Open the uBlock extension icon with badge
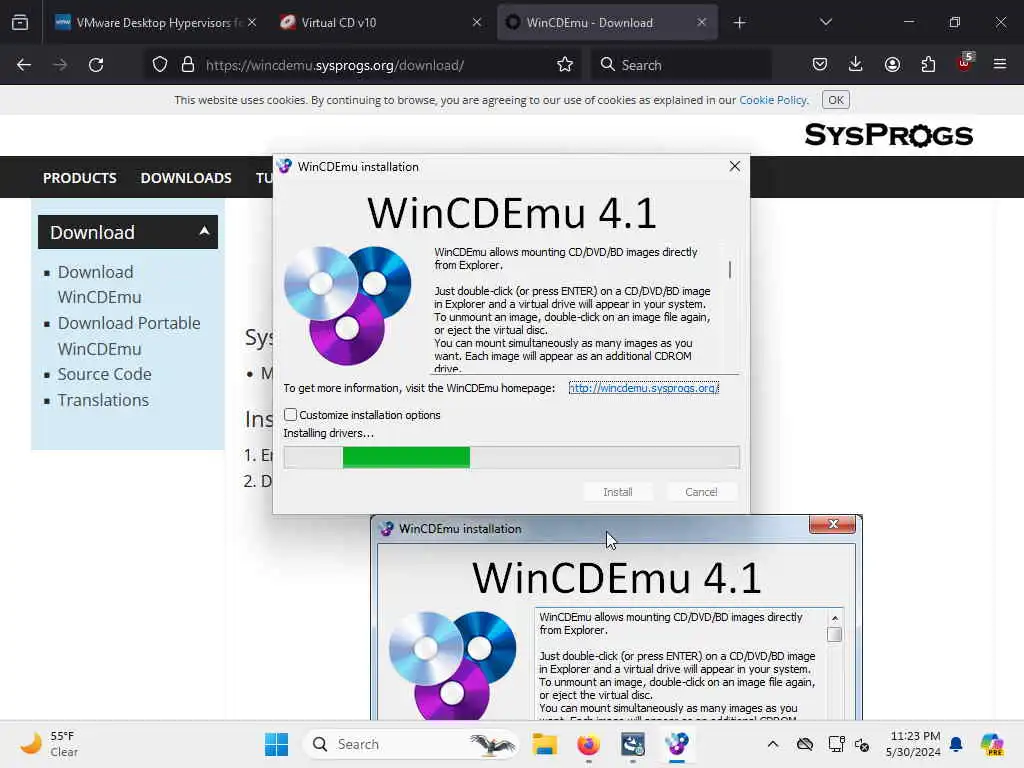The height and width of the screenshot is (768, 1024). [965, 63]
